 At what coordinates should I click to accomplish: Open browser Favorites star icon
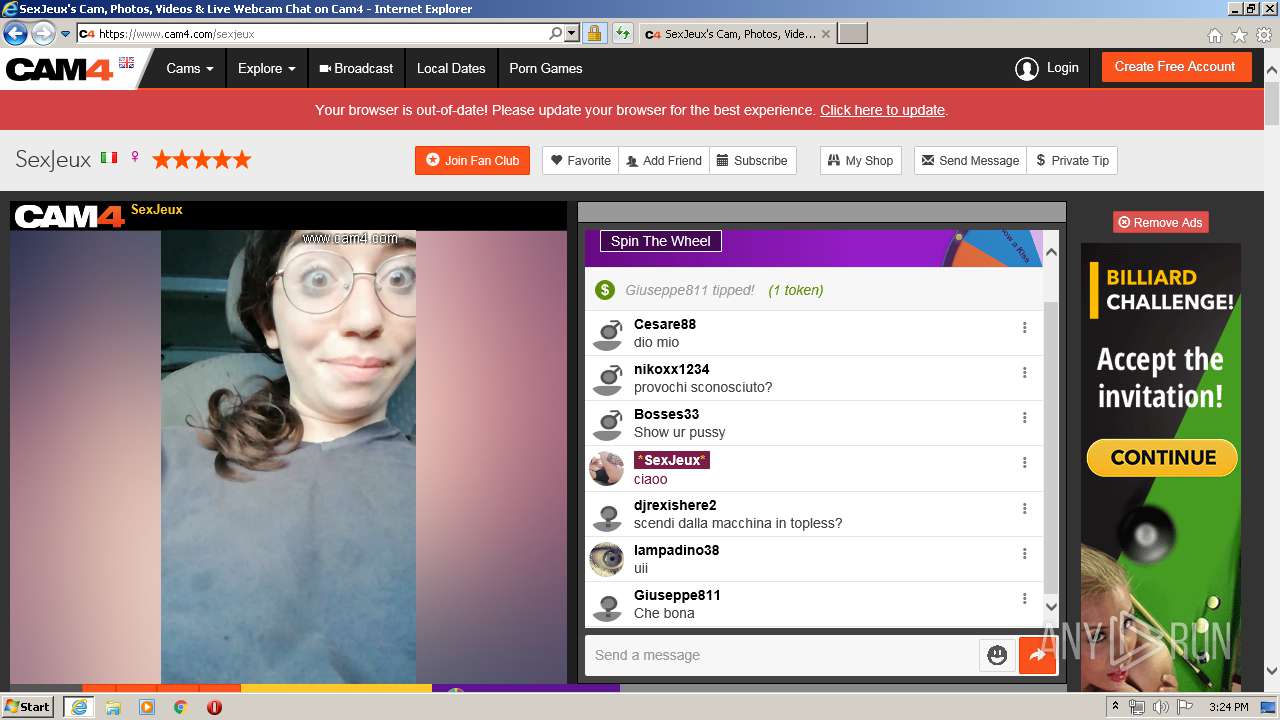click(x=1239, y=35)
